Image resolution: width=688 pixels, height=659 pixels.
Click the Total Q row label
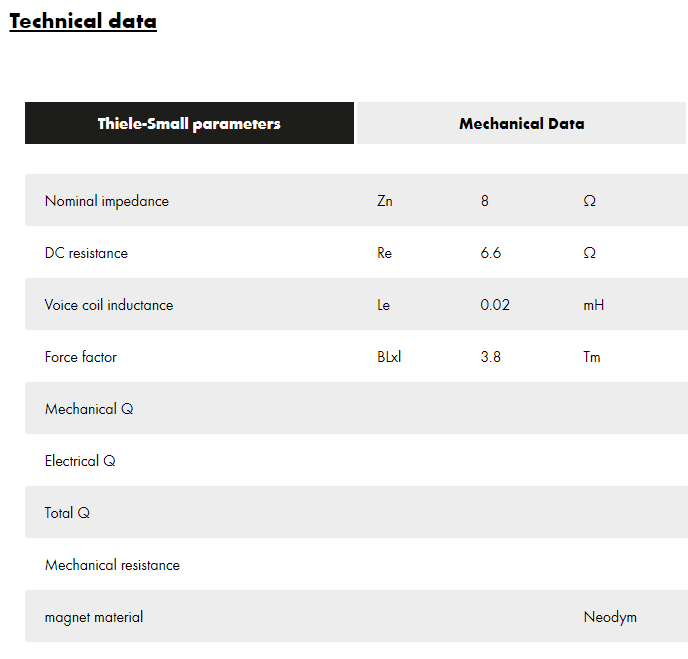(67, 513)
